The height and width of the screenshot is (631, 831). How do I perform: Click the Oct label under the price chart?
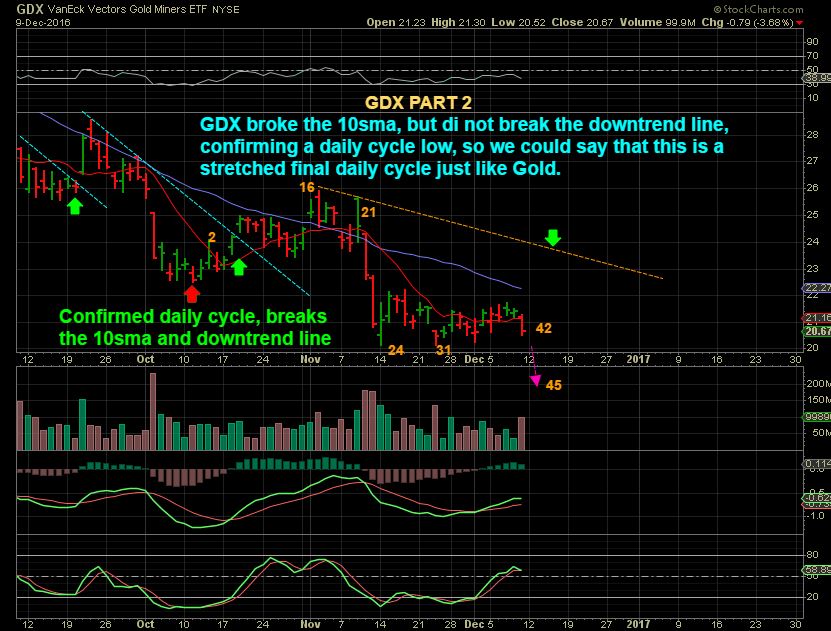(x=145, y=359)
